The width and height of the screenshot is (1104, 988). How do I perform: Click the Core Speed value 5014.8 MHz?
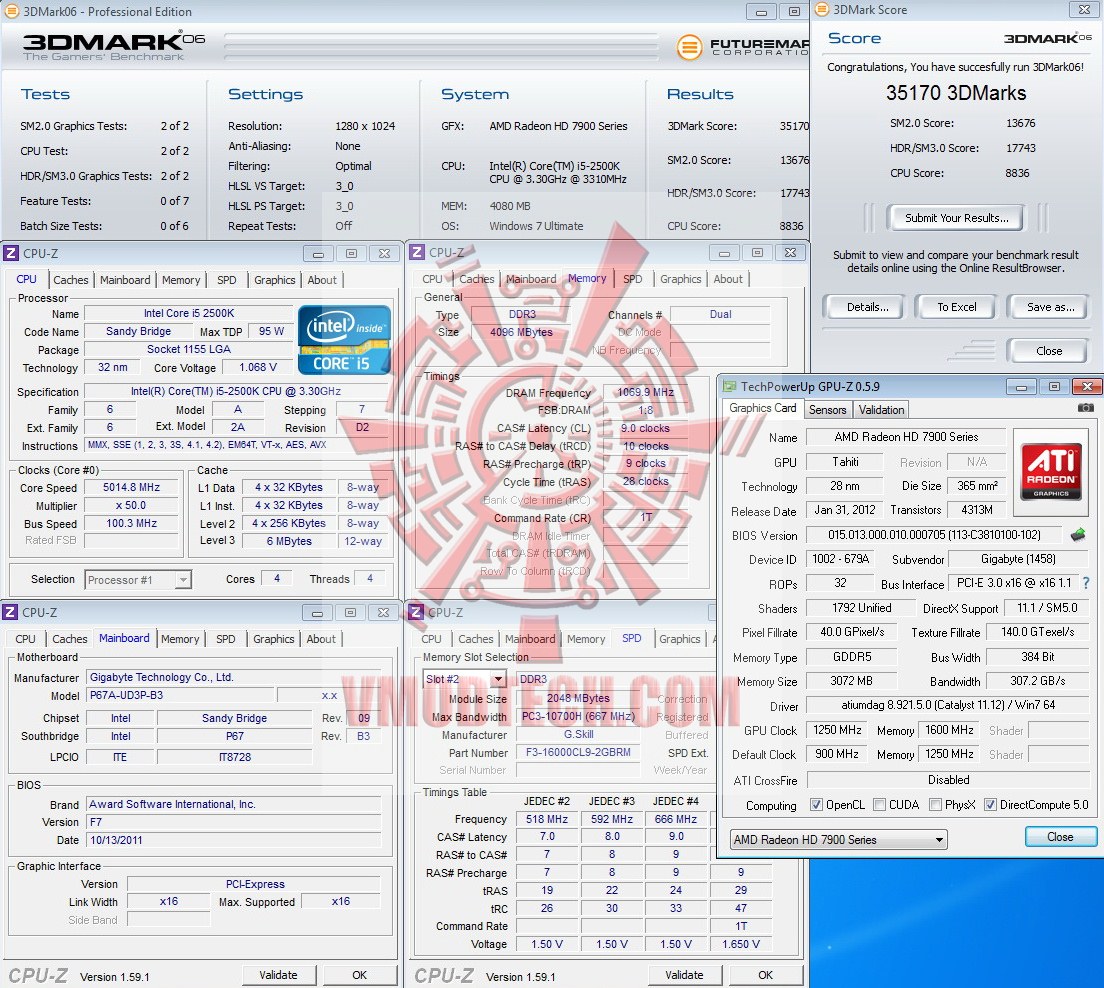(x=131, y=487)
